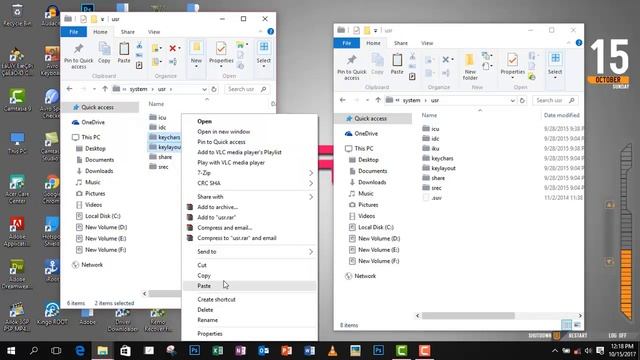Refresh the right window address bar
The height and width of the screenshot is (360, 640).
click(522, 100)
